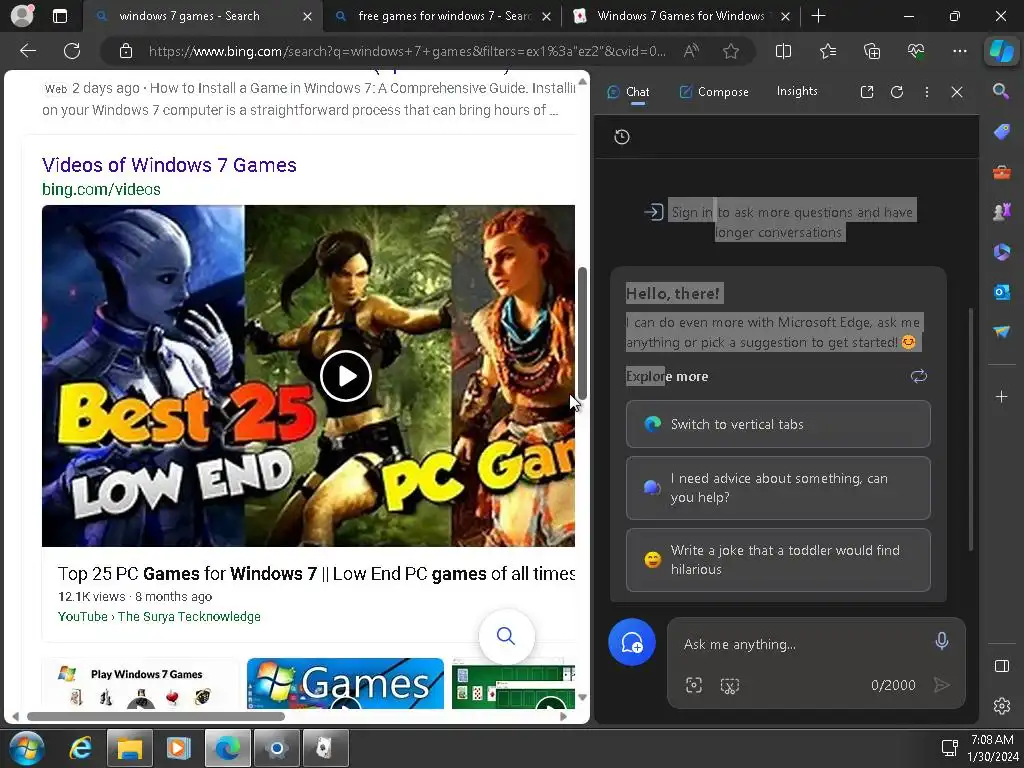
Task: Click 'Write a joke that a toddler' suggestion
Action: coord(778,560)
